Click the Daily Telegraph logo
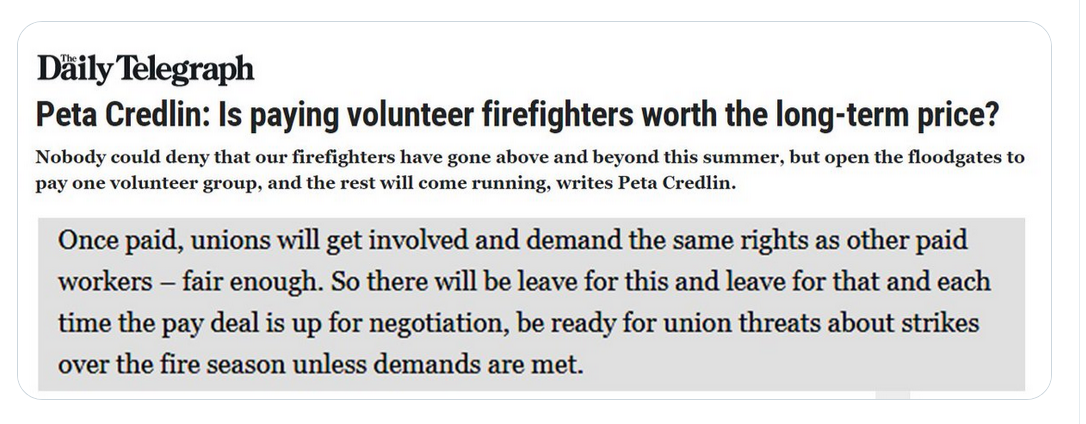 tap(145, 69)
